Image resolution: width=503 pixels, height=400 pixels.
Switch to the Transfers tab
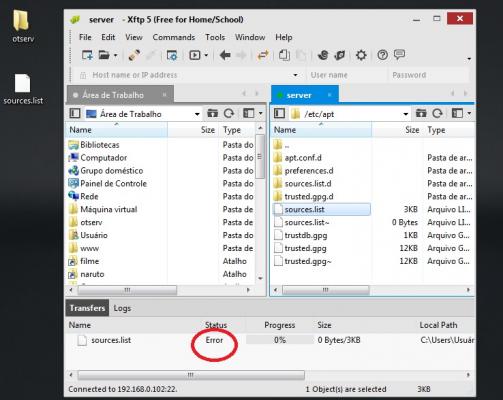click(87, 308)
